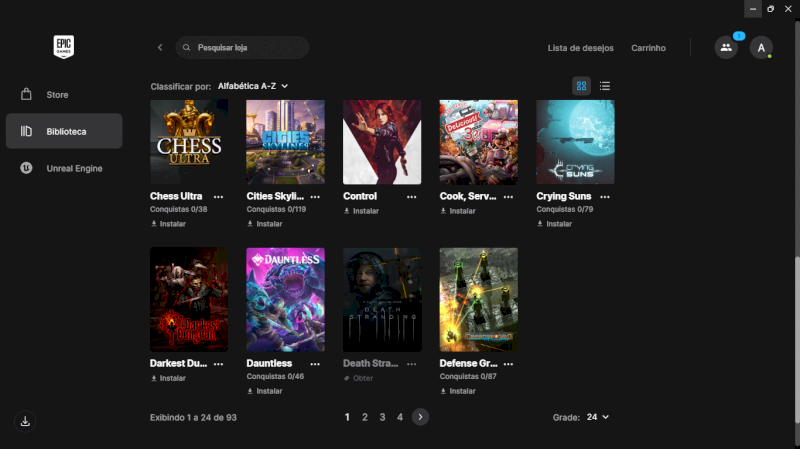The width and height of the screenshot is (800, 449).
Task: Go to page 2
Action: (x=365, y=417)
